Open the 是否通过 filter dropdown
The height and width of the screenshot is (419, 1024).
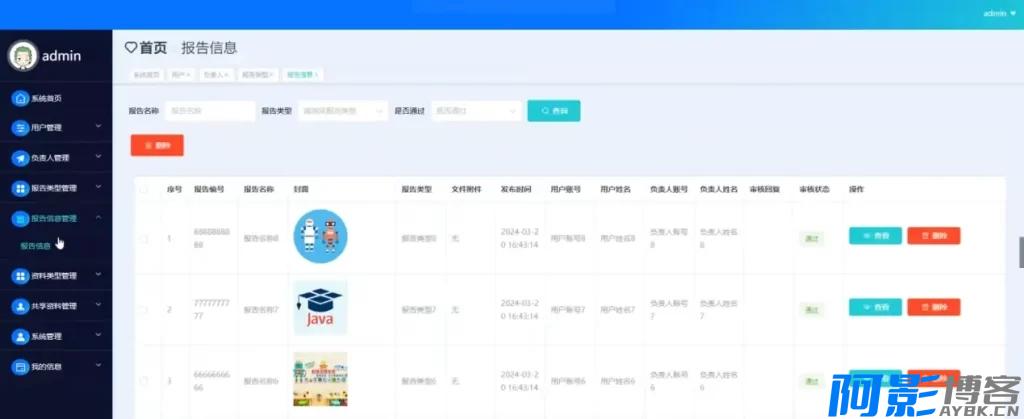point(476,111)
